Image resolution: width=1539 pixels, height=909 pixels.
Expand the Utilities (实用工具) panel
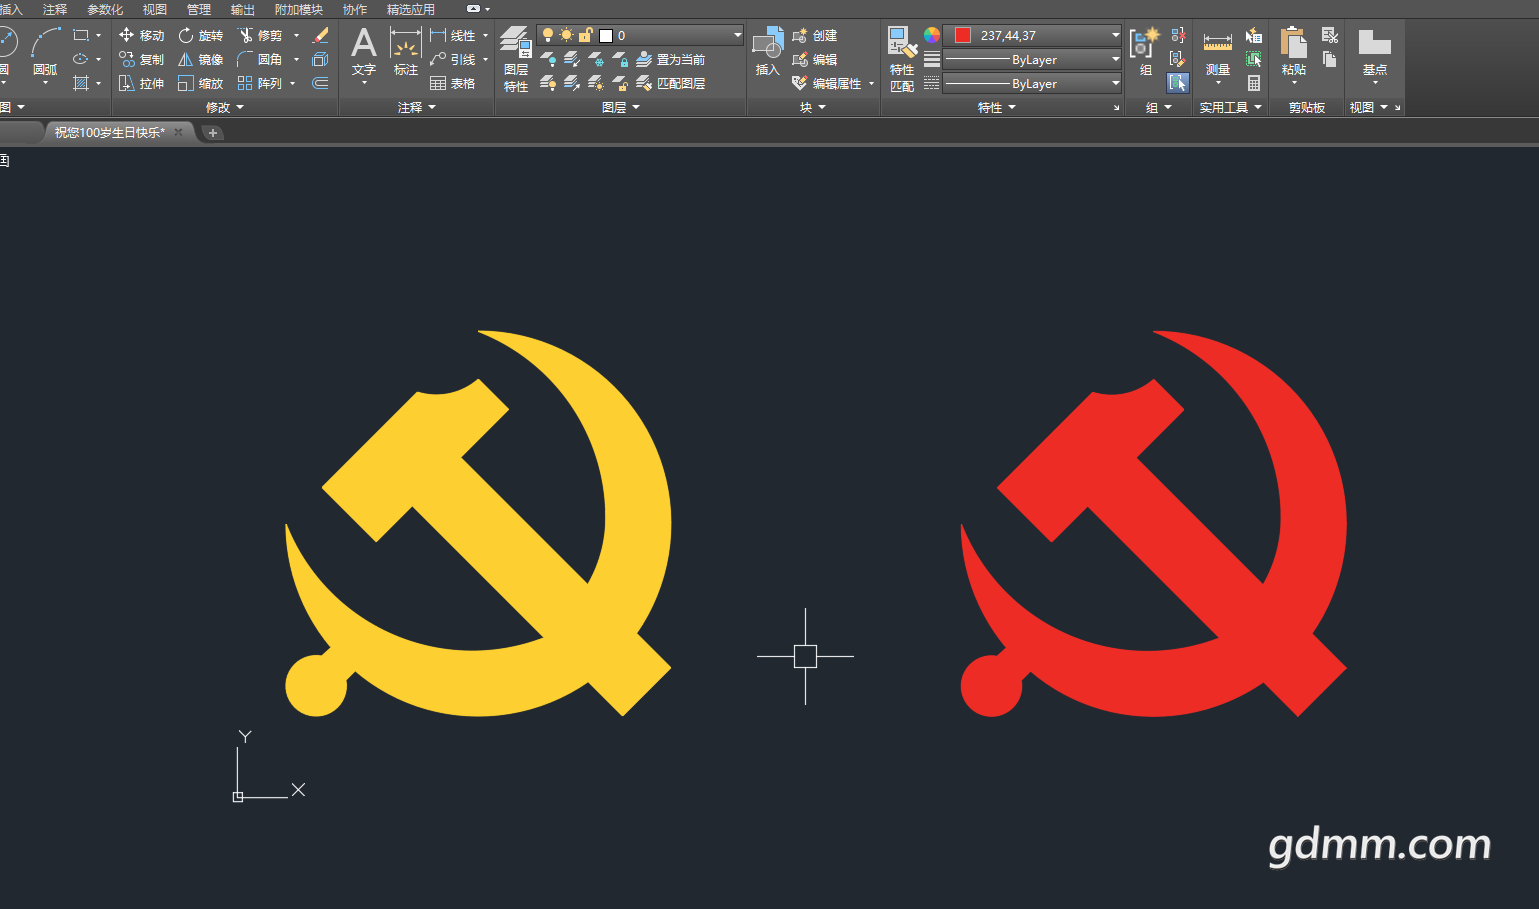click(1231, 107)
